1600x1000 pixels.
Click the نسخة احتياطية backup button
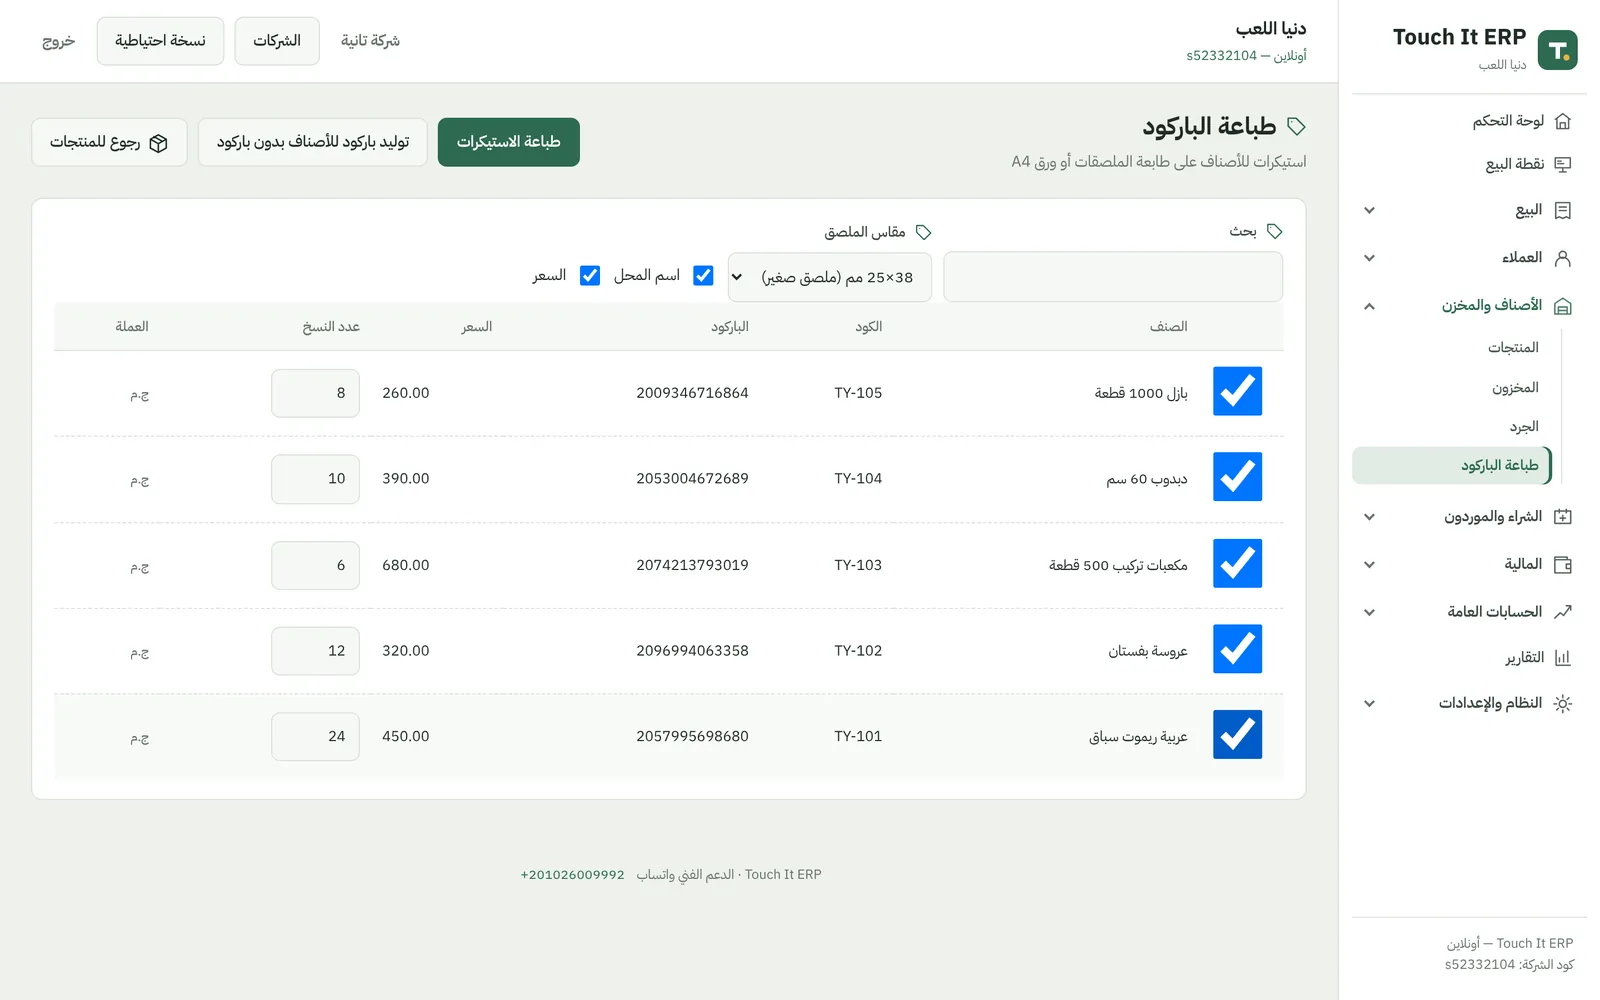click(160, 41)
